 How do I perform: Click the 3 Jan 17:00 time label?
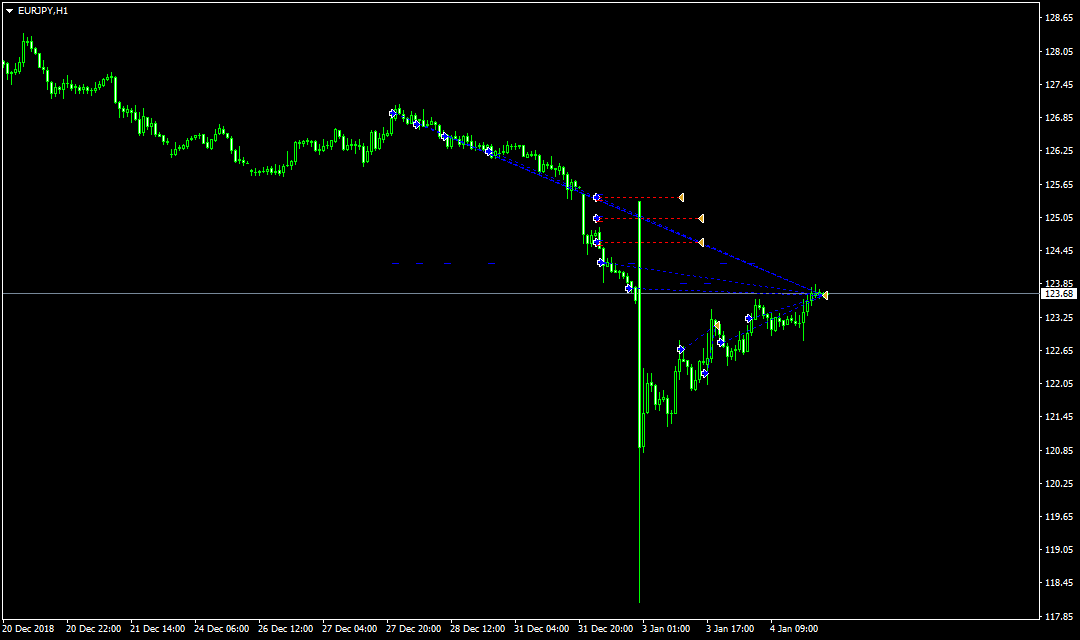click(x=730, y=629)
